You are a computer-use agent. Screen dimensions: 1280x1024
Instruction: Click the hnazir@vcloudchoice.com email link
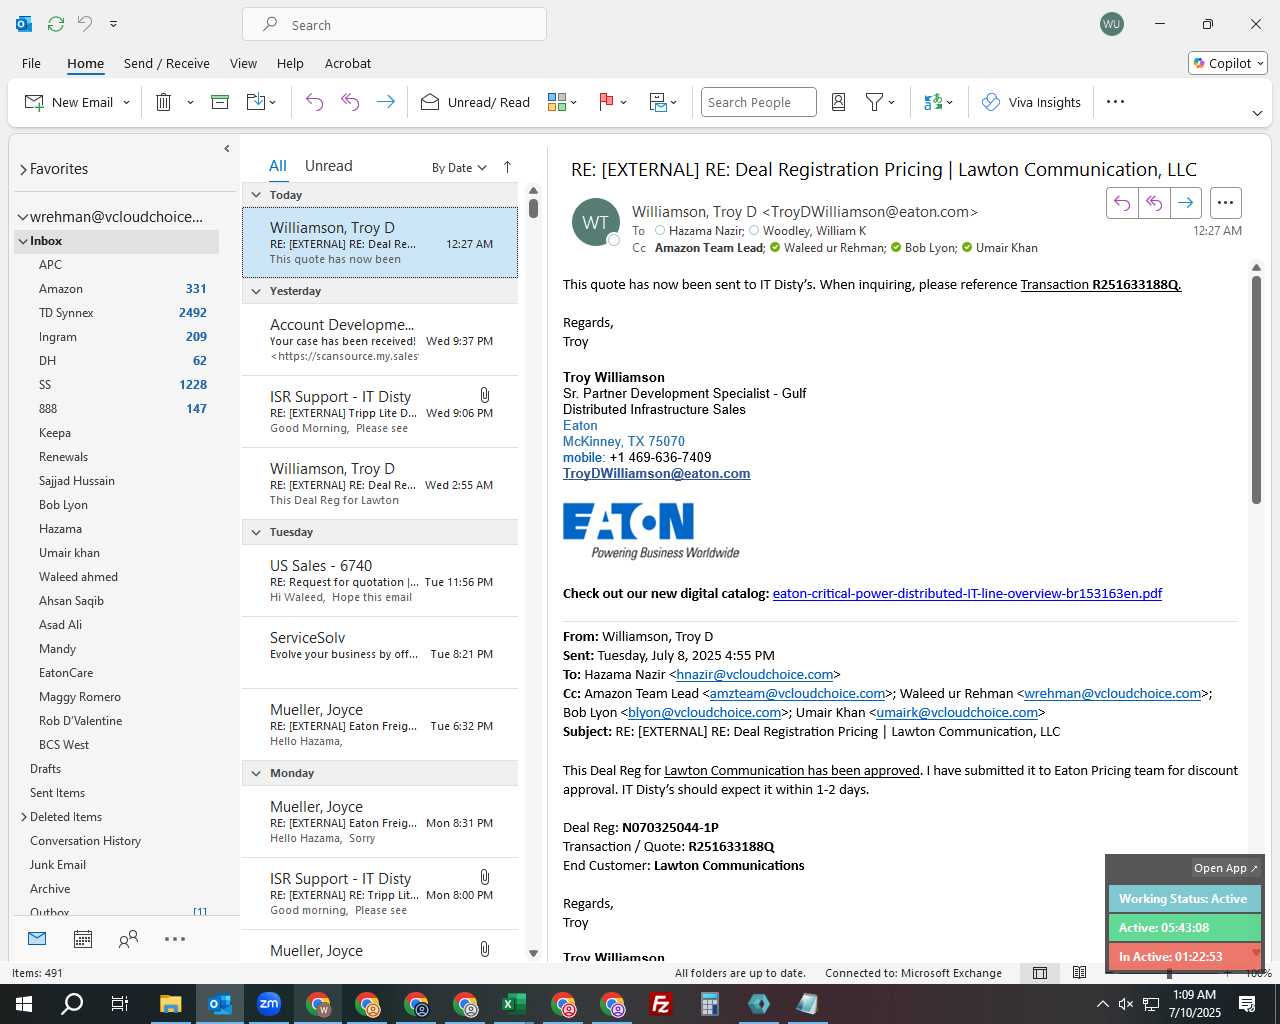755,674
